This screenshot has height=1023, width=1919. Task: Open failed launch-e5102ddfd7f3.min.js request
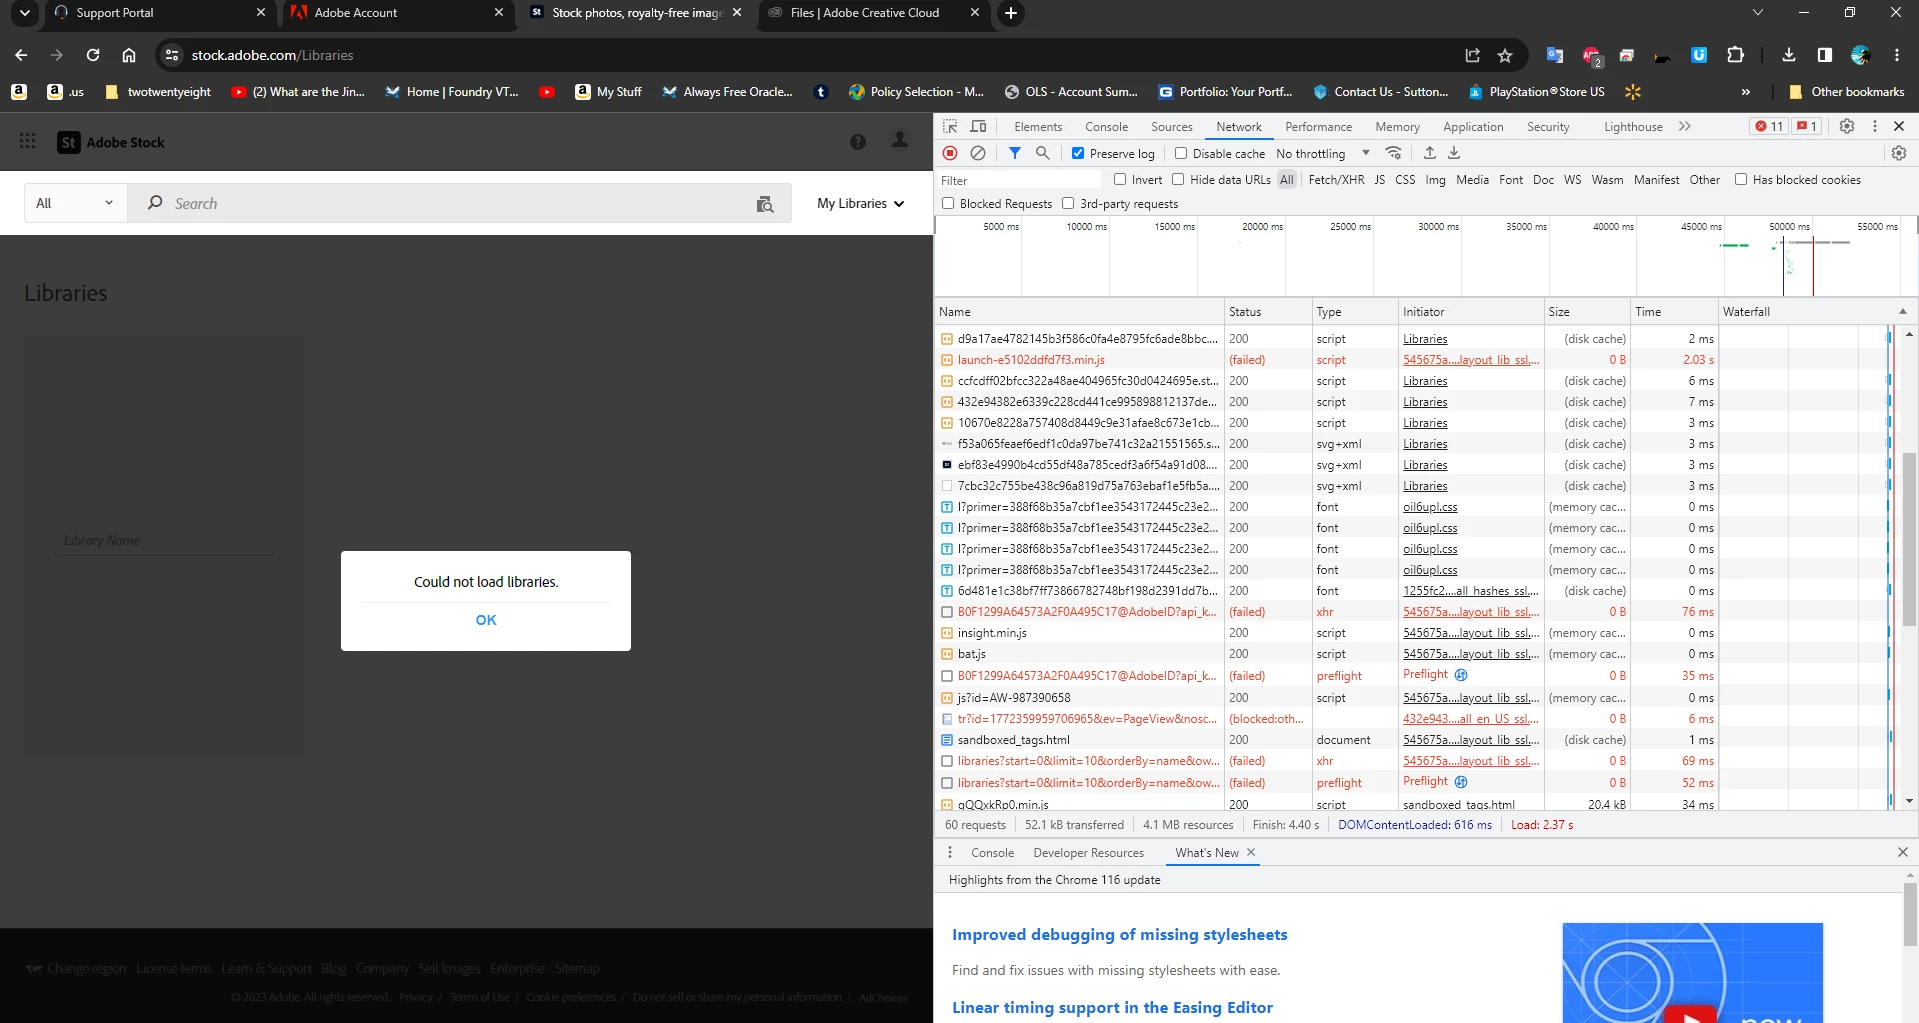(1030, 359)
